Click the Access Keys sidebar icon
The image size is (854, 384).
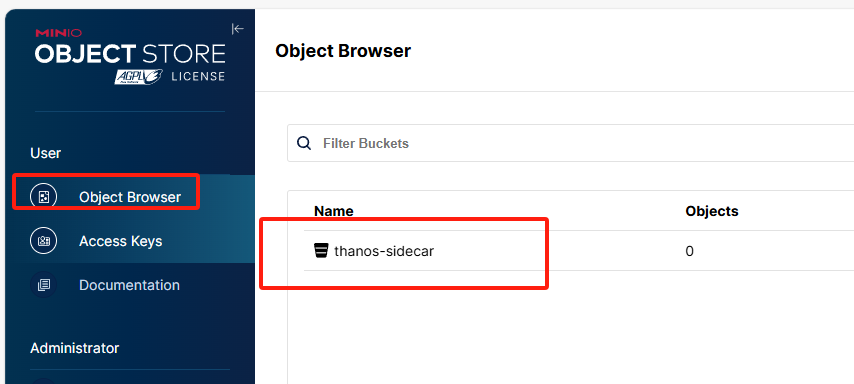coord(44,241)
